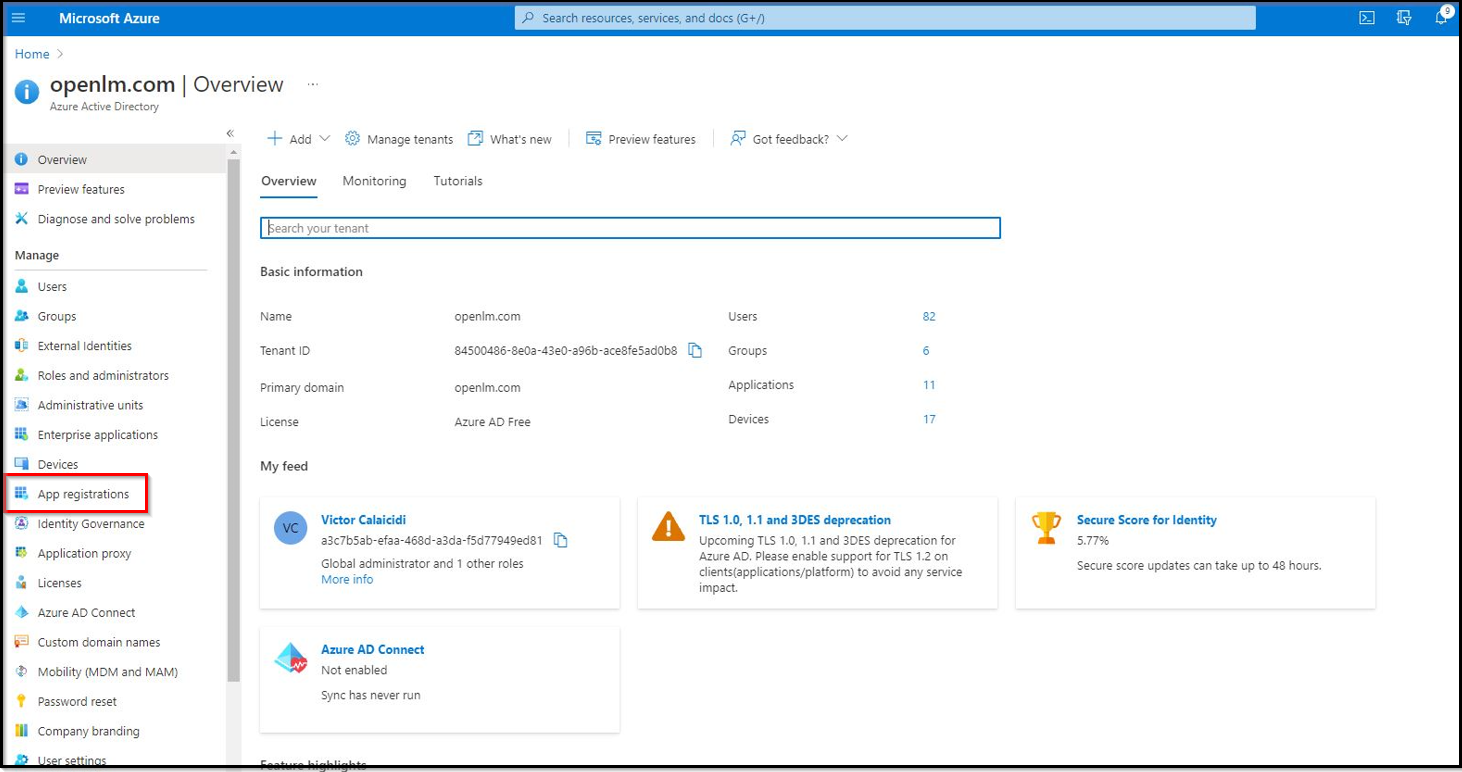Viewport: 1462px width, 772px height.
Task: Copy the Tenant ID to clipboard
Action: click(x=695, y=351)
